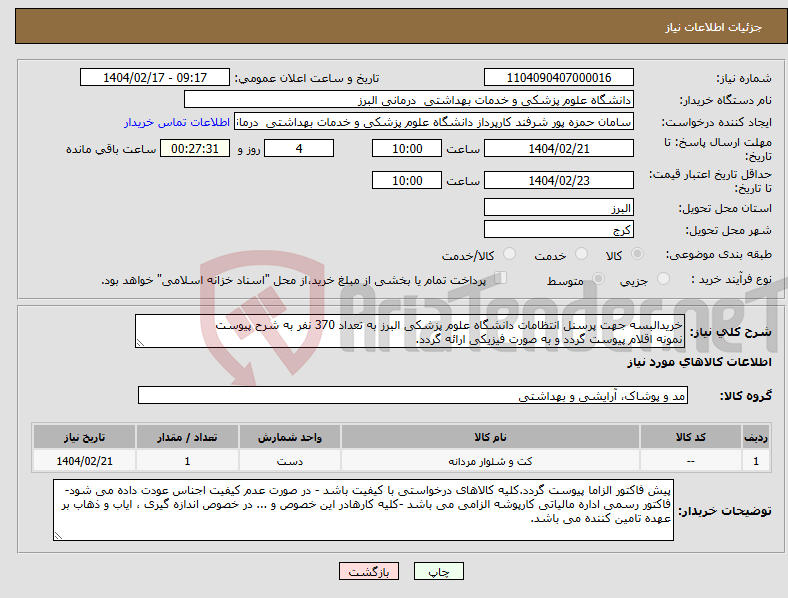Click the delivery province field البرز

(558, 207)
